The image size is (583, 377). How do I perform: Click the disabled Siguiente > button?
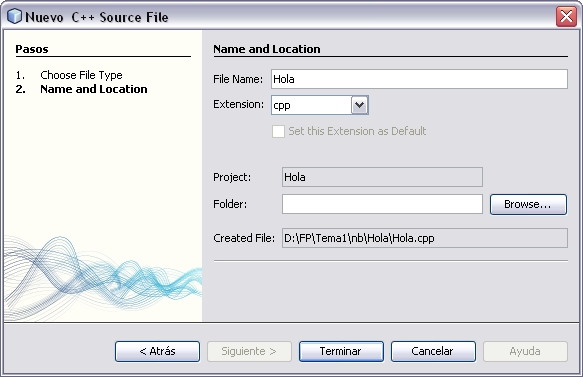(x=249, y=351)
